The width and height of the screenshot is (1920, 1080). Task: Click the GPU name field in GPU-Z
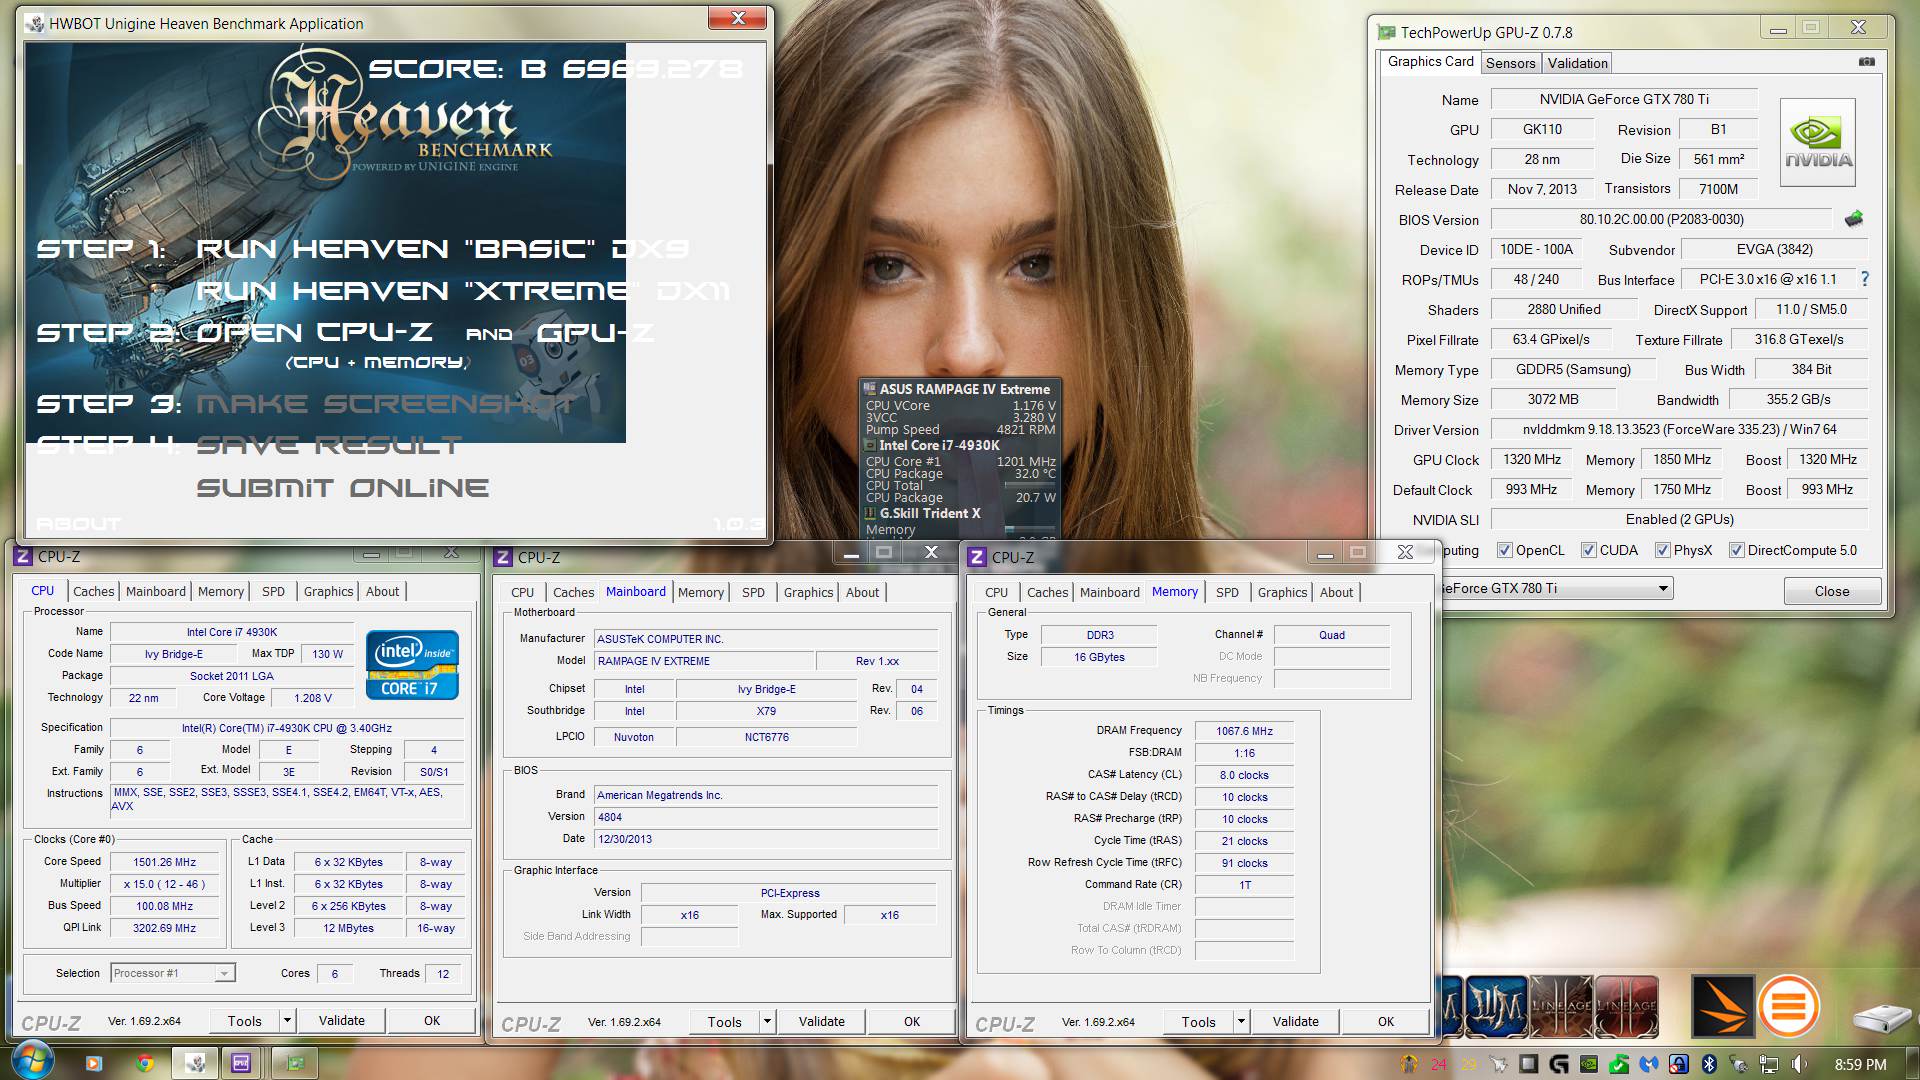[x=1623, y=99]
